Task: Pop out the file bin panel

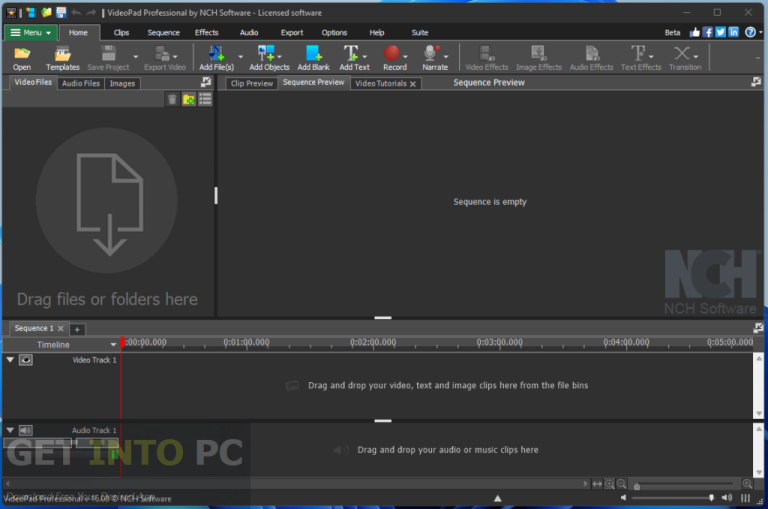Action: tap(206, 82)
